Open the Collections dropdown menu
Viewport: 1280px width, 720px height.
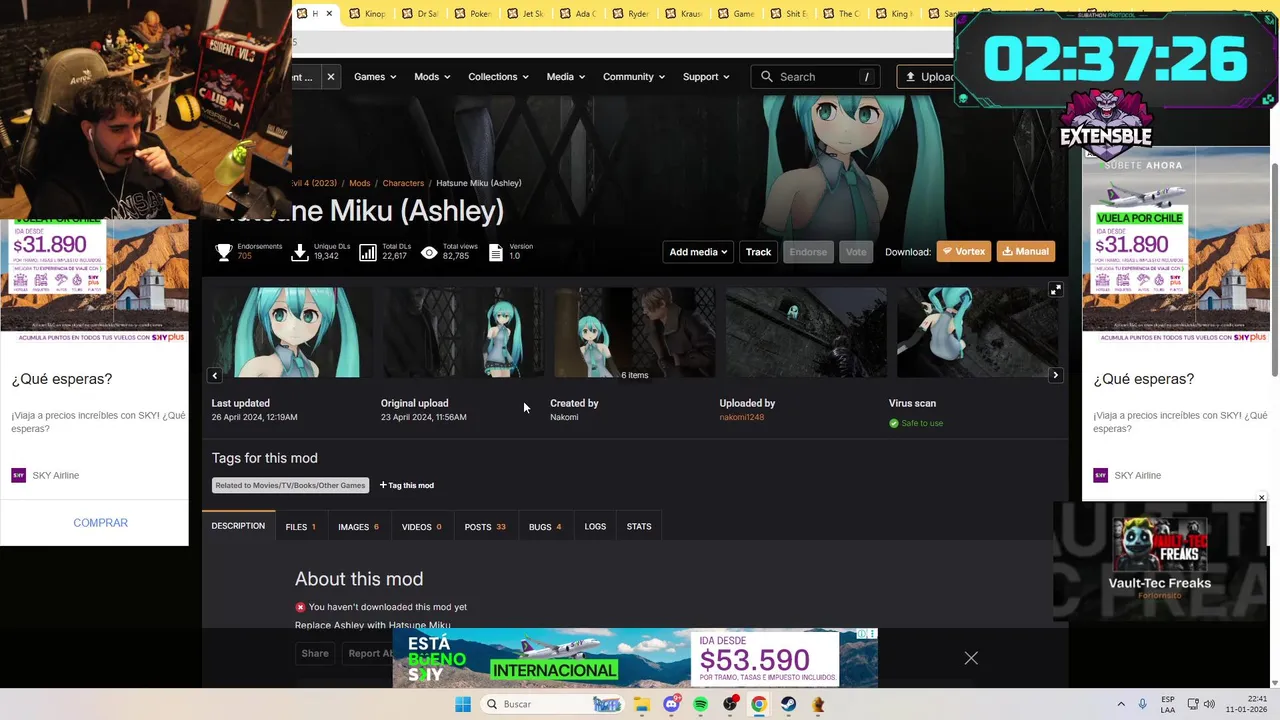(x=498, y=77)
